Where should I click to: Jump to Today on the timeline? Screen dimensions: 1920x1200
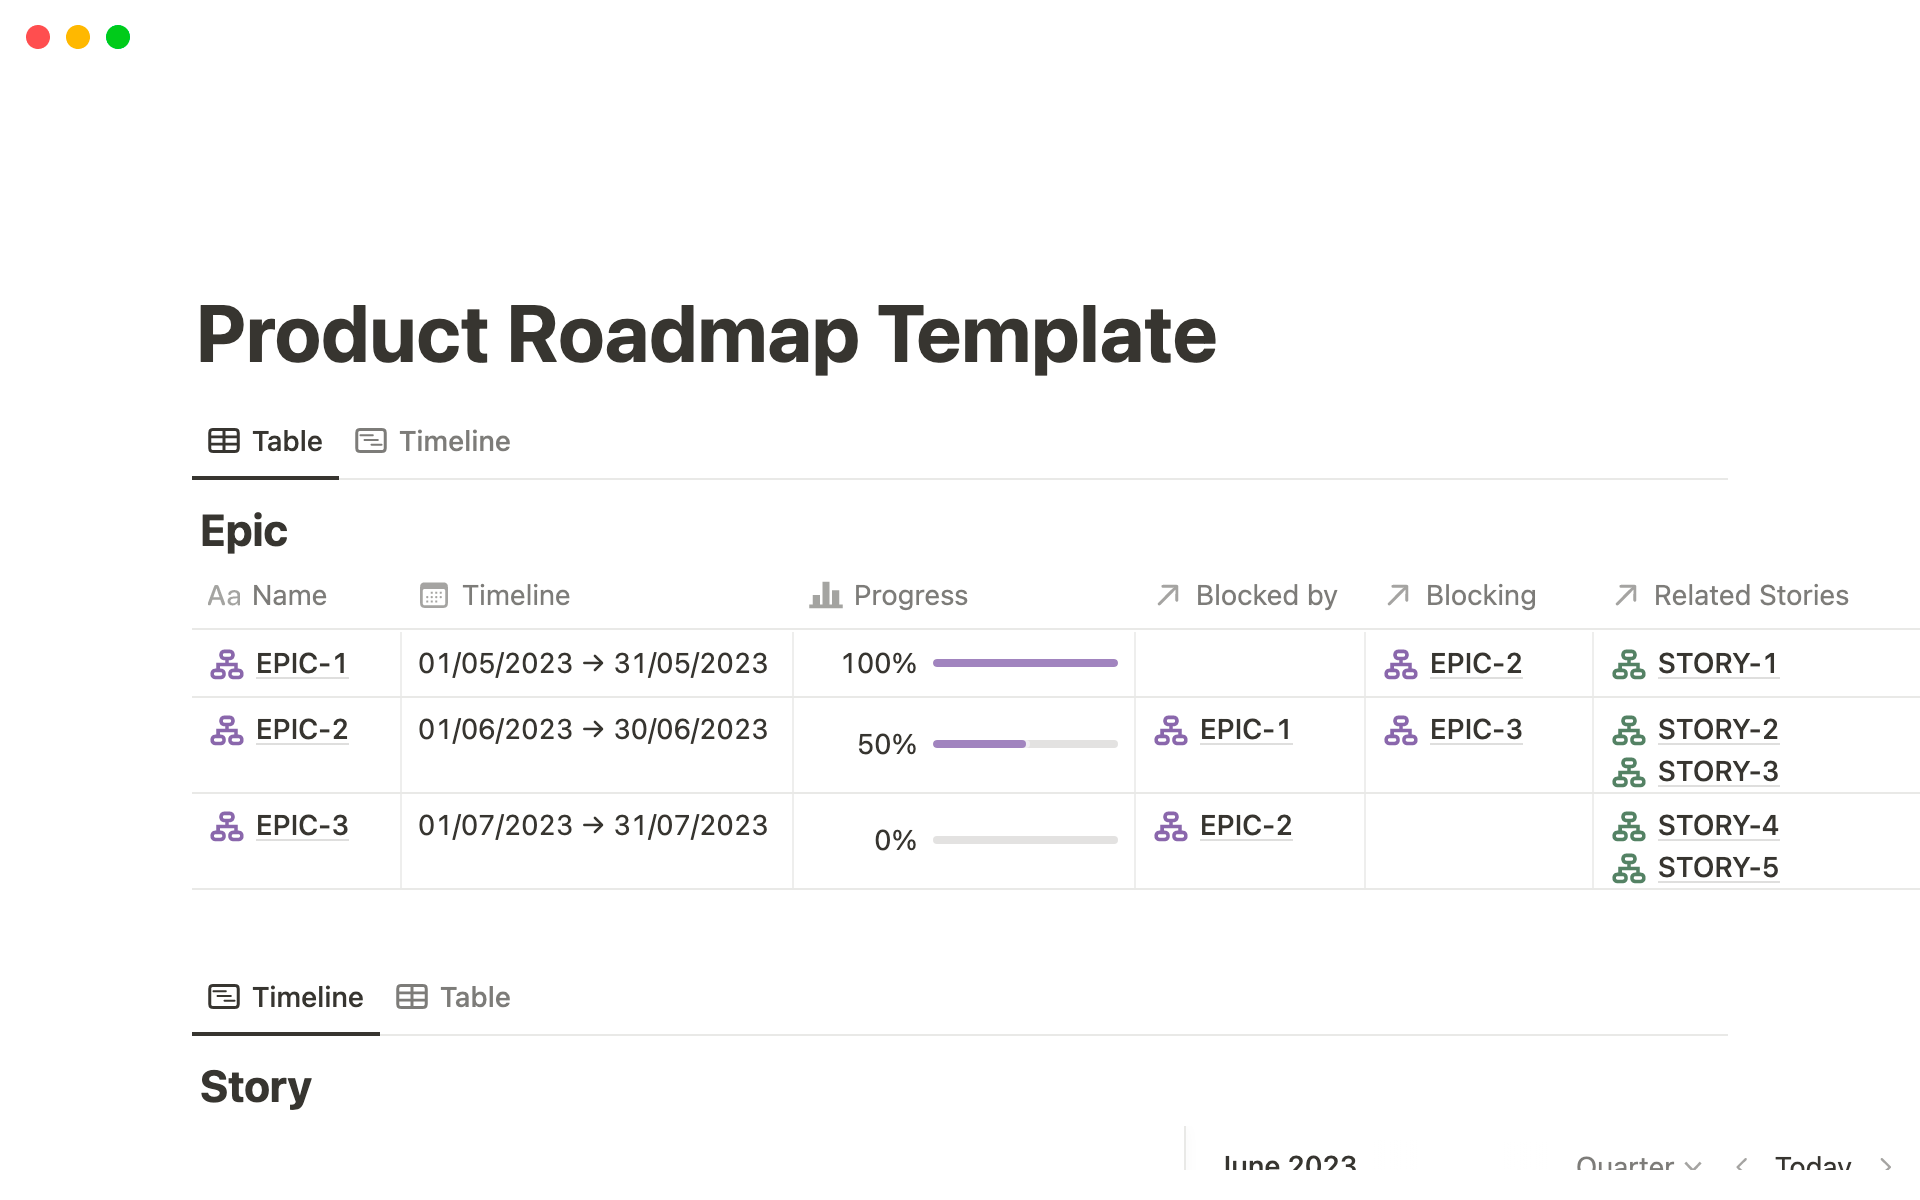coord(1812,1163)
